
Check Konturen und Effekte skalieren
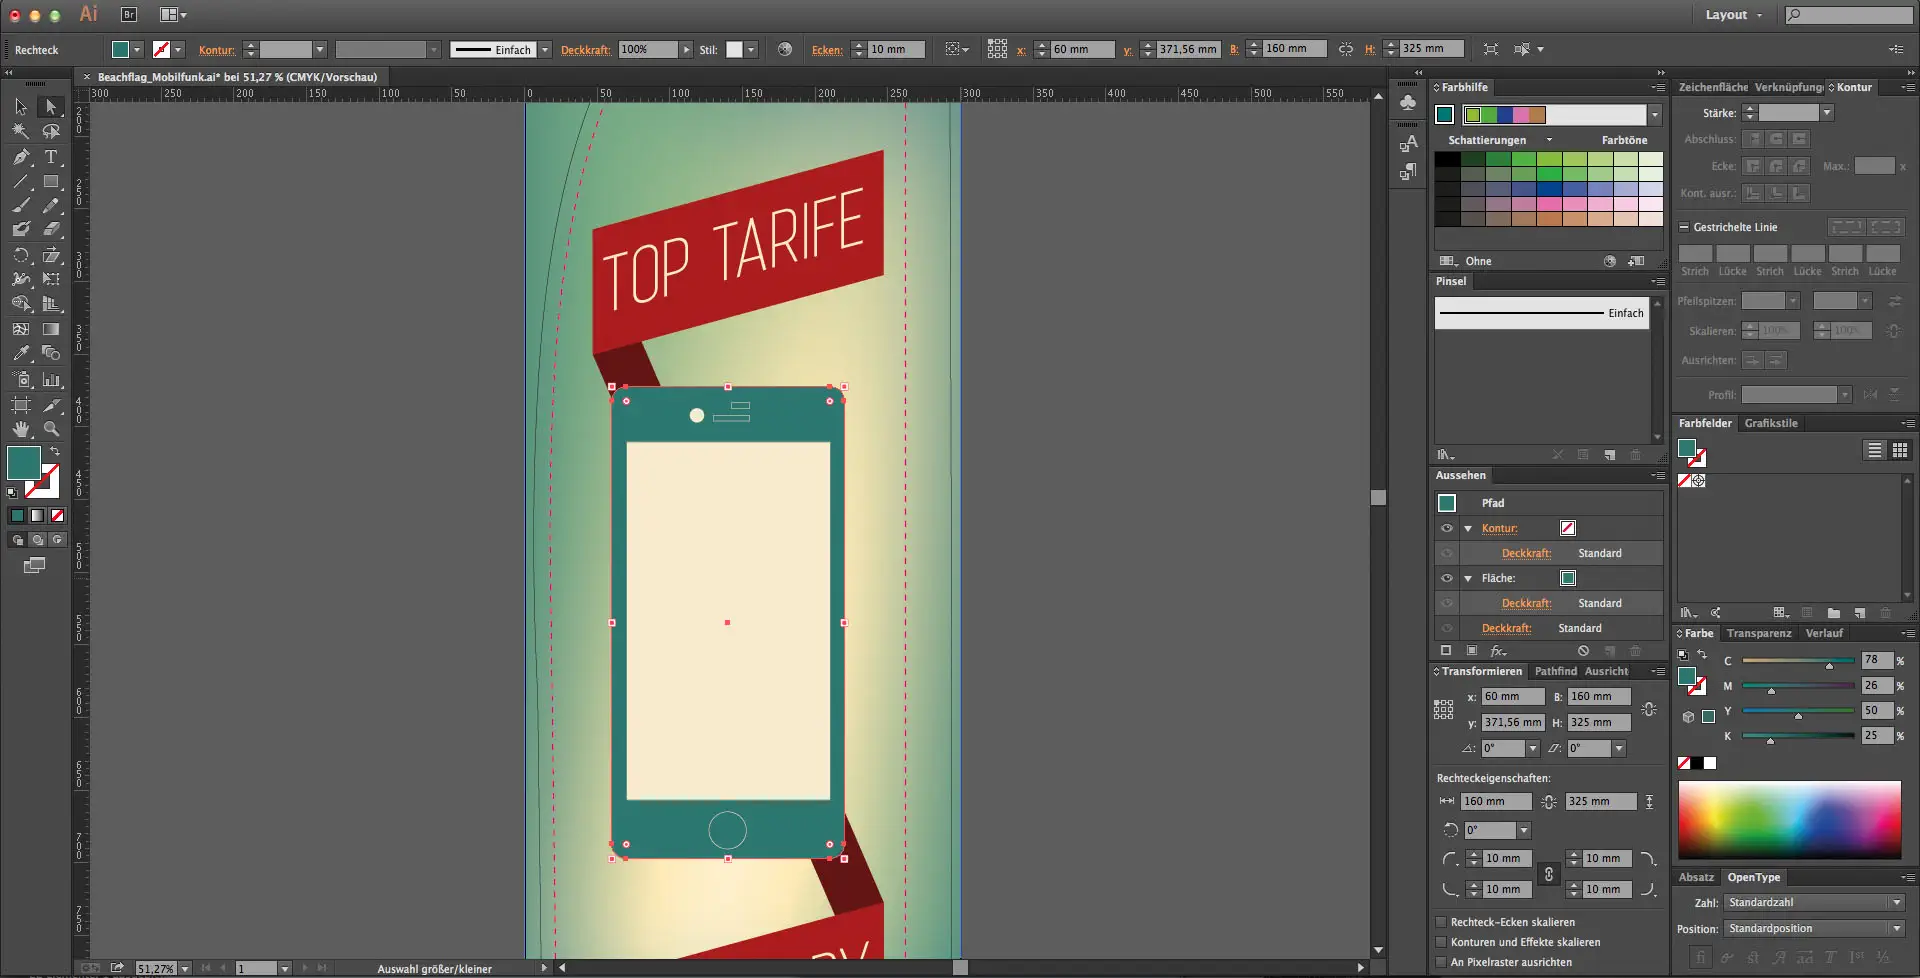1441,942
